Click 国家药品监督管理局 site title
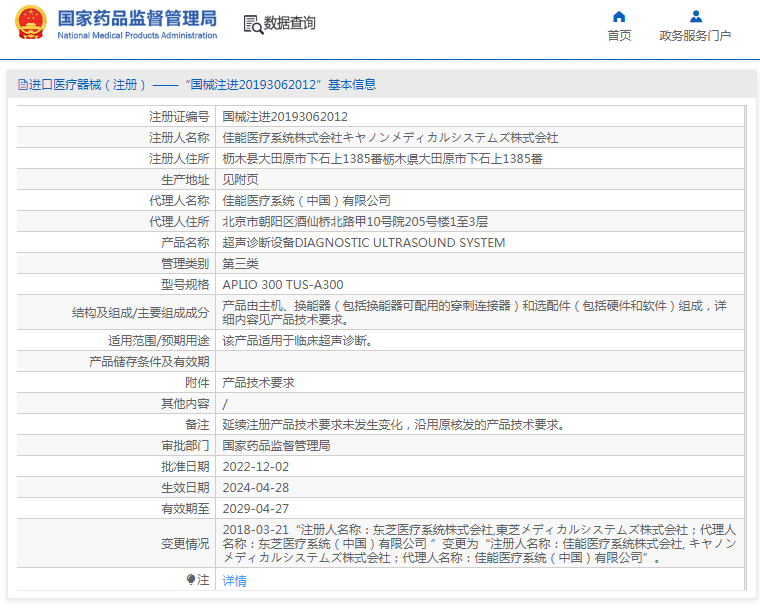 (x=137, y=18)
